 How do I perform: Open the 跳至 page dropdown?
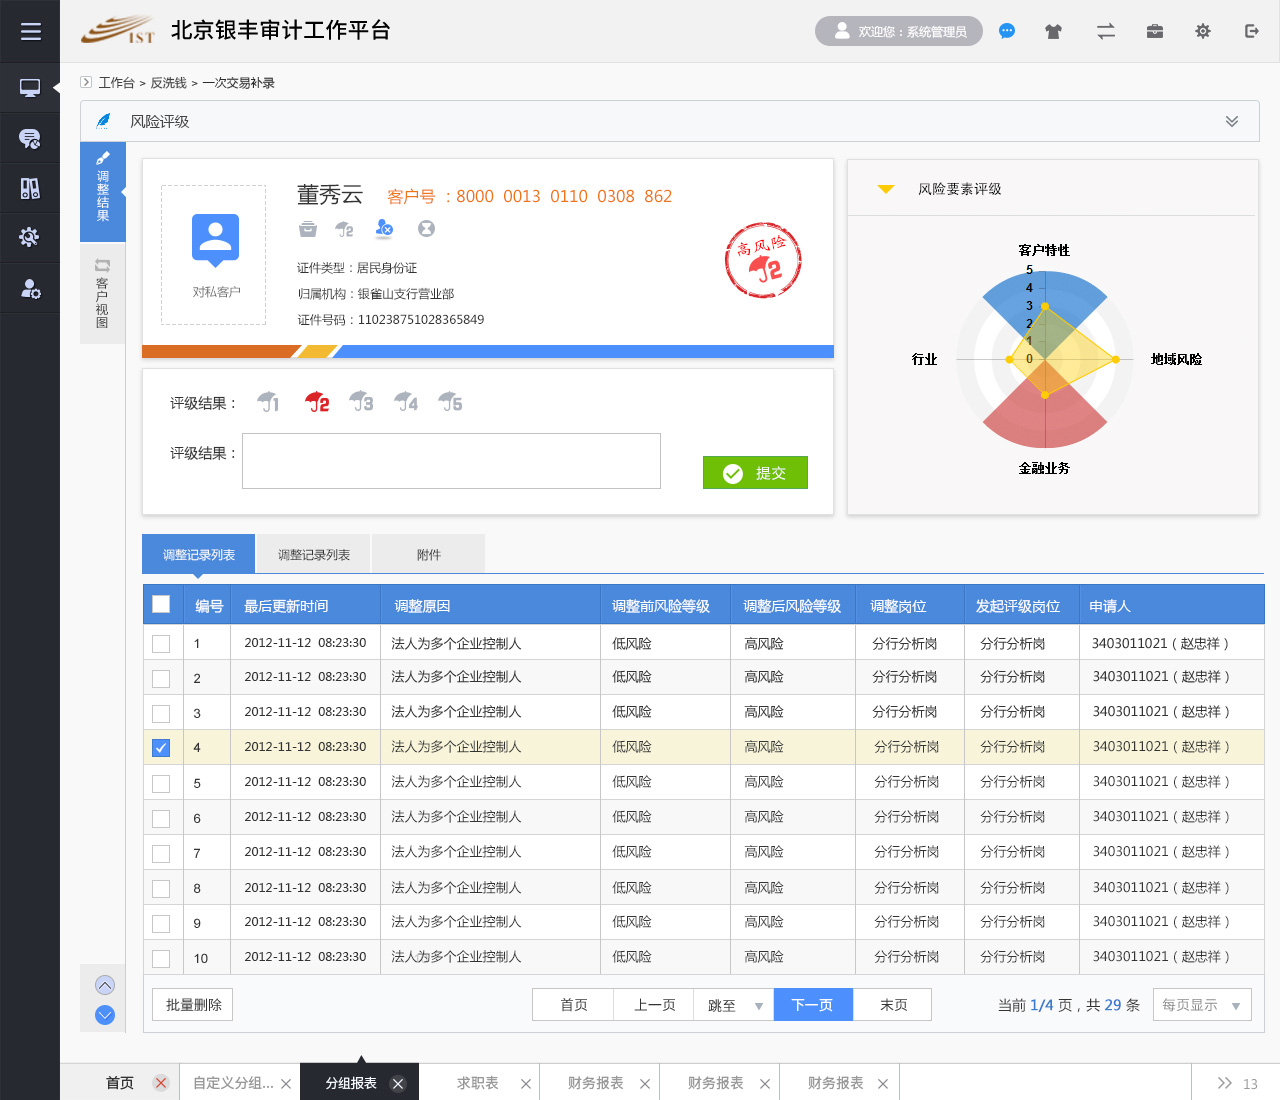[733, 1004]
